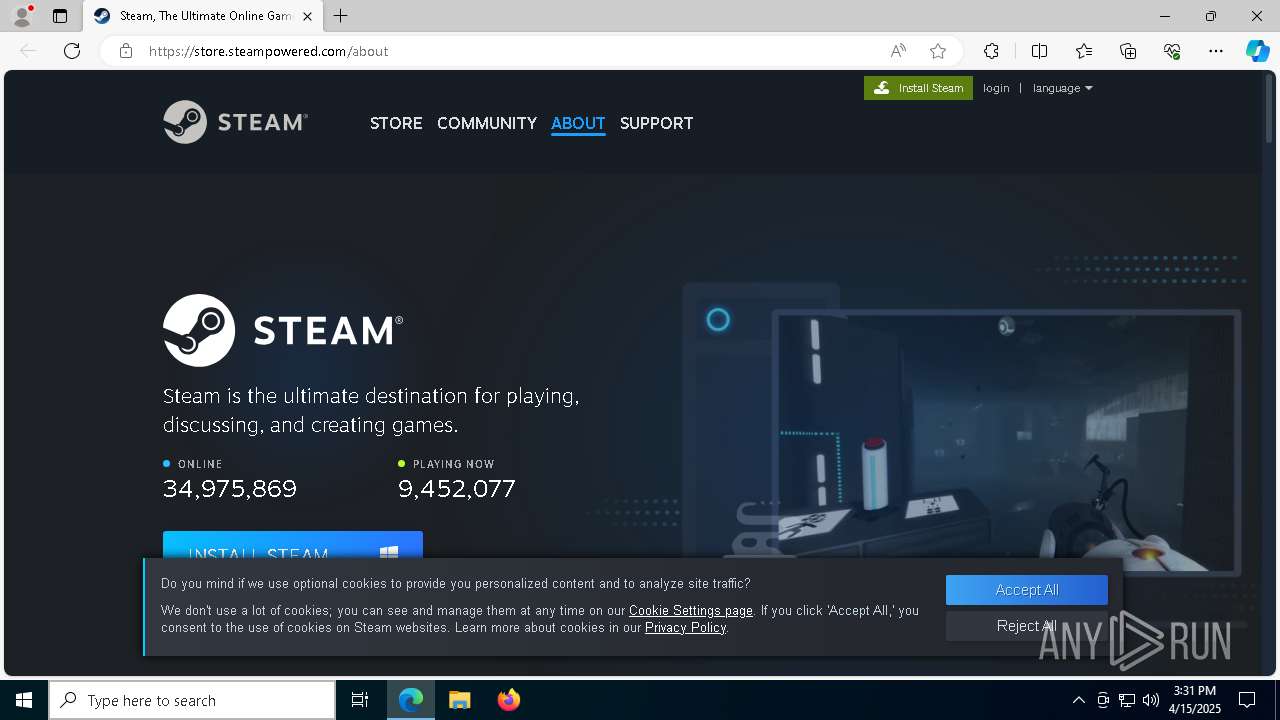Click the large blue INSTALL STEAM button
Viewport: 1280px width, 720px height.
[293, 545]
